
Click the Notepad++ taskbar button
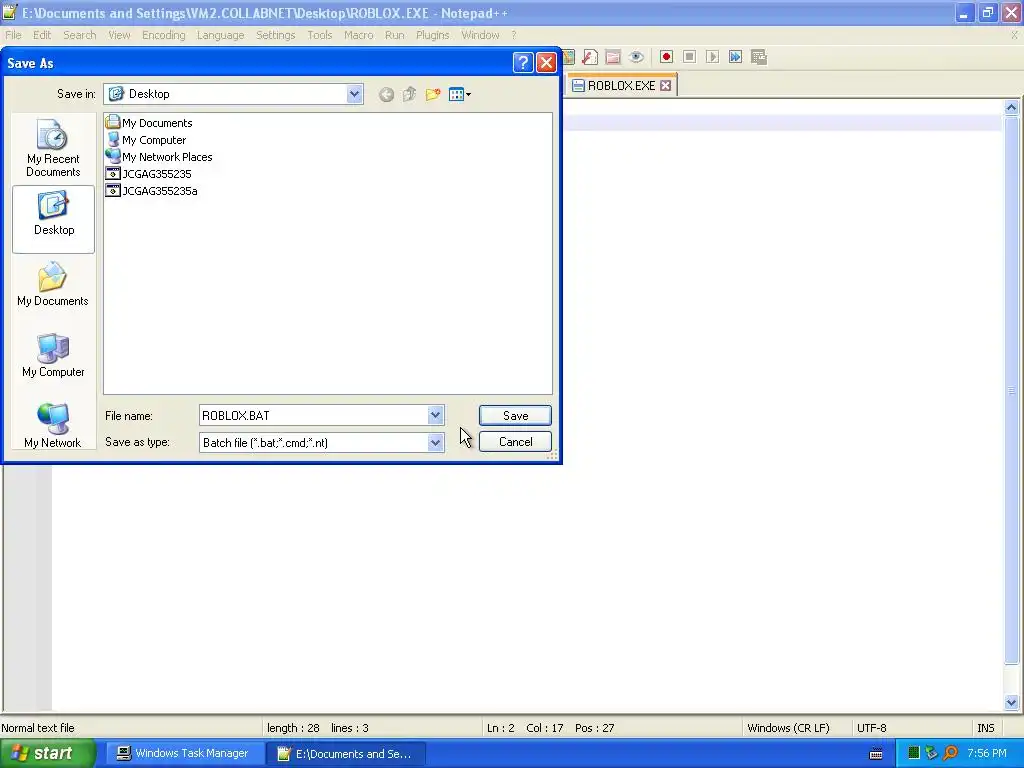point(345,754)
